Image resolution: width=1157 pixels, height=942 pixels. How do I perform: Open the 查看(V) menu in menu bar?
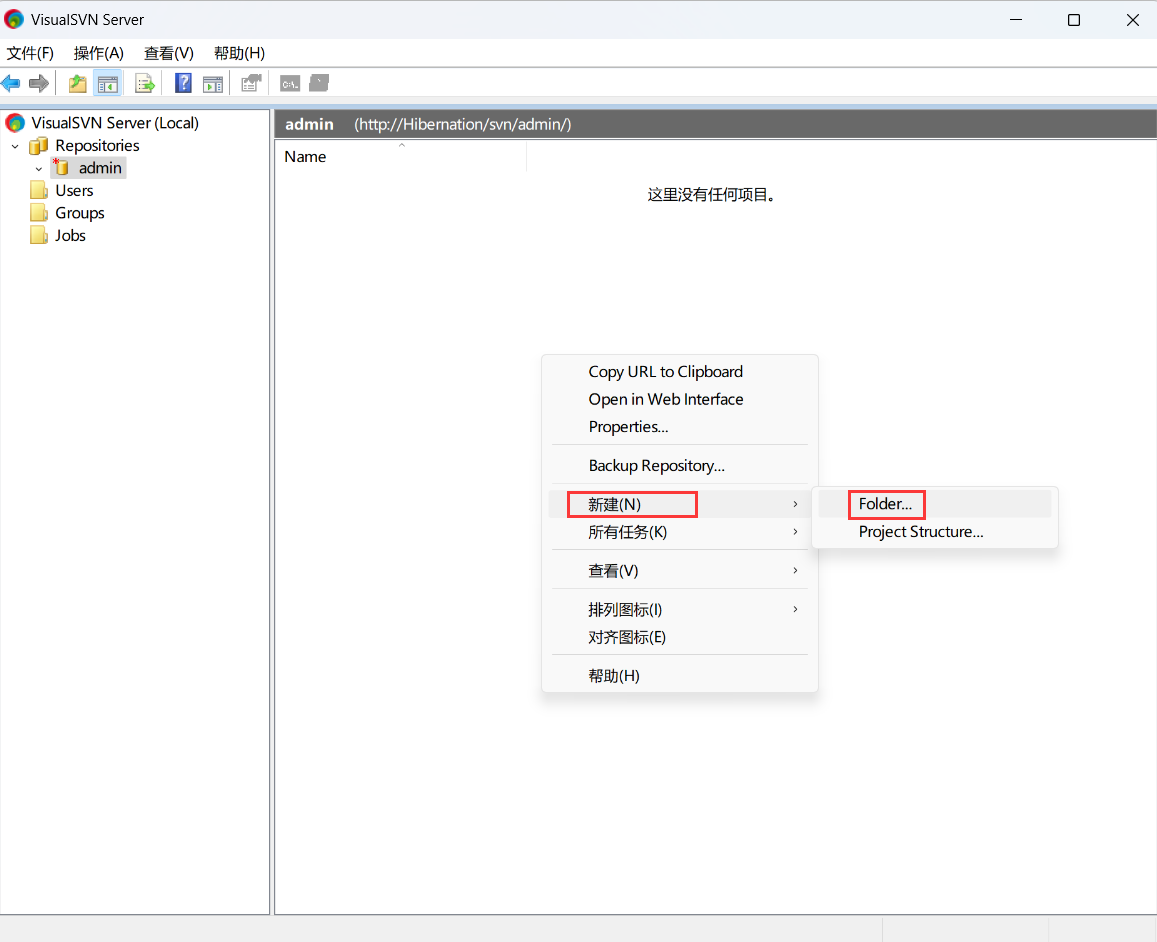point(169,53)
